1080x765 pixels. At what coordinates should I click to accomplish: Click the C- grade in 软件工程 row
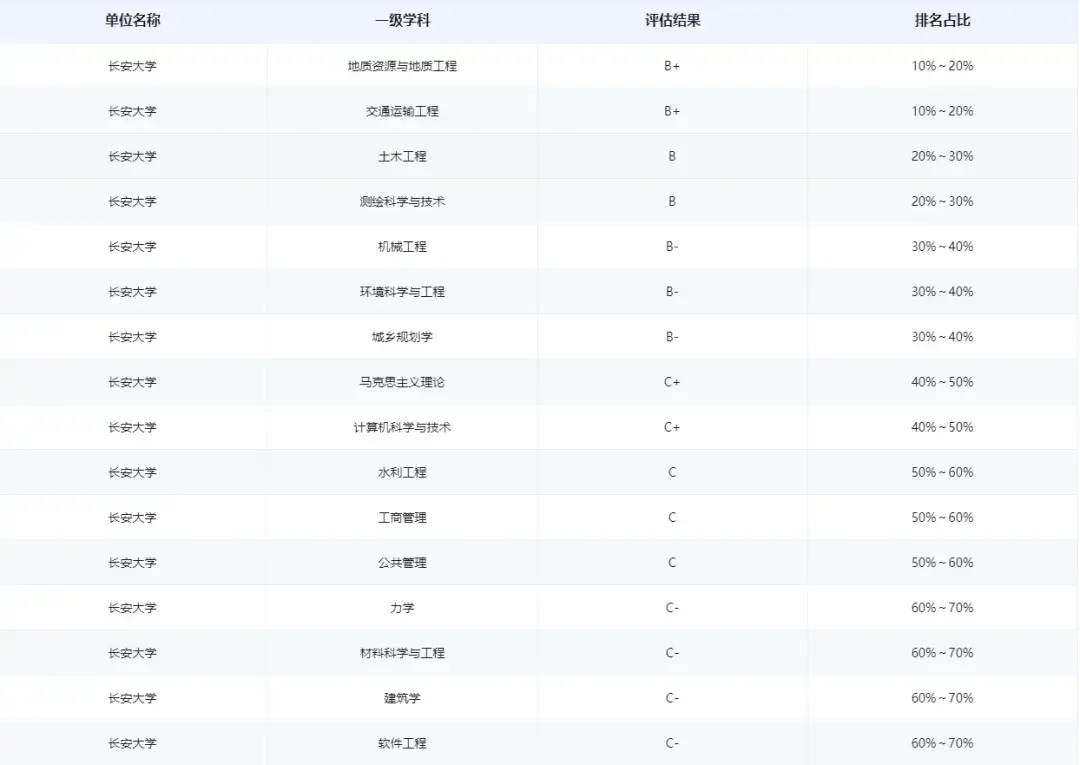pyautogui.click(x=672, y=744)
